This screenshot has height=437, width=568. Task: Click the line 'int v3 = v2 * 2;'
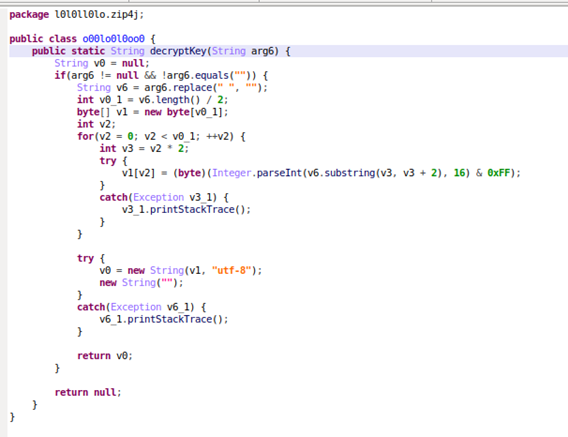point(144,149)
